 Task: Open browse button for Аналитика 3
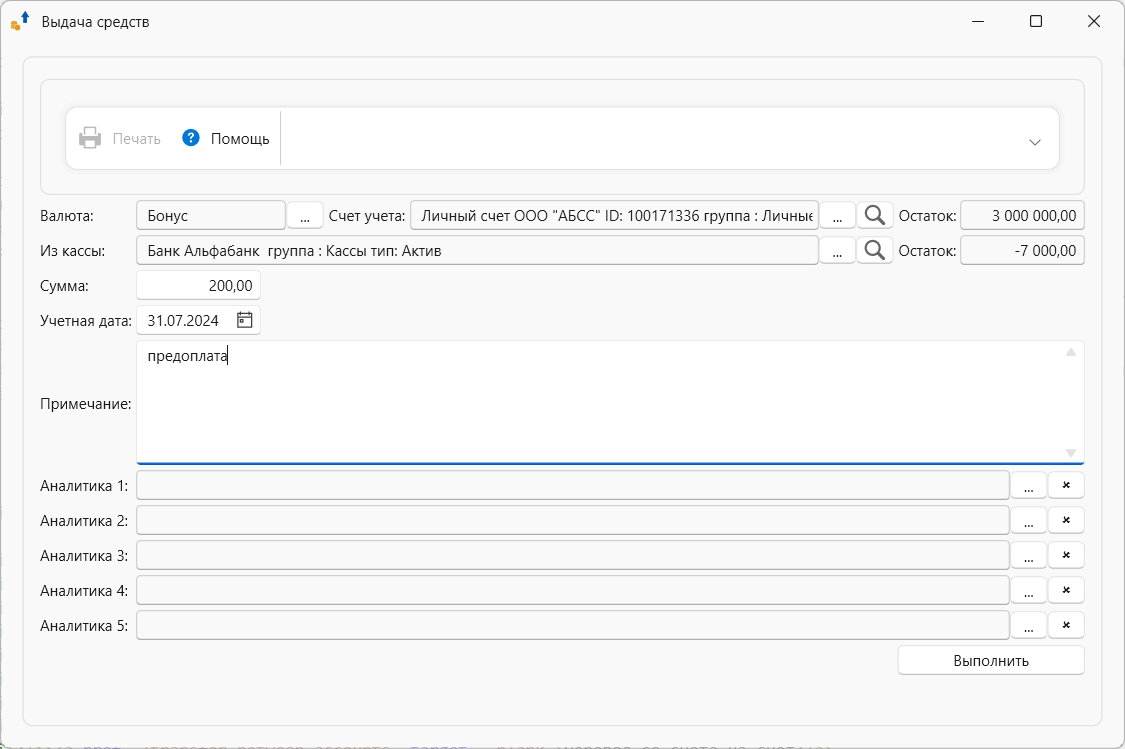coord(1029,555)
